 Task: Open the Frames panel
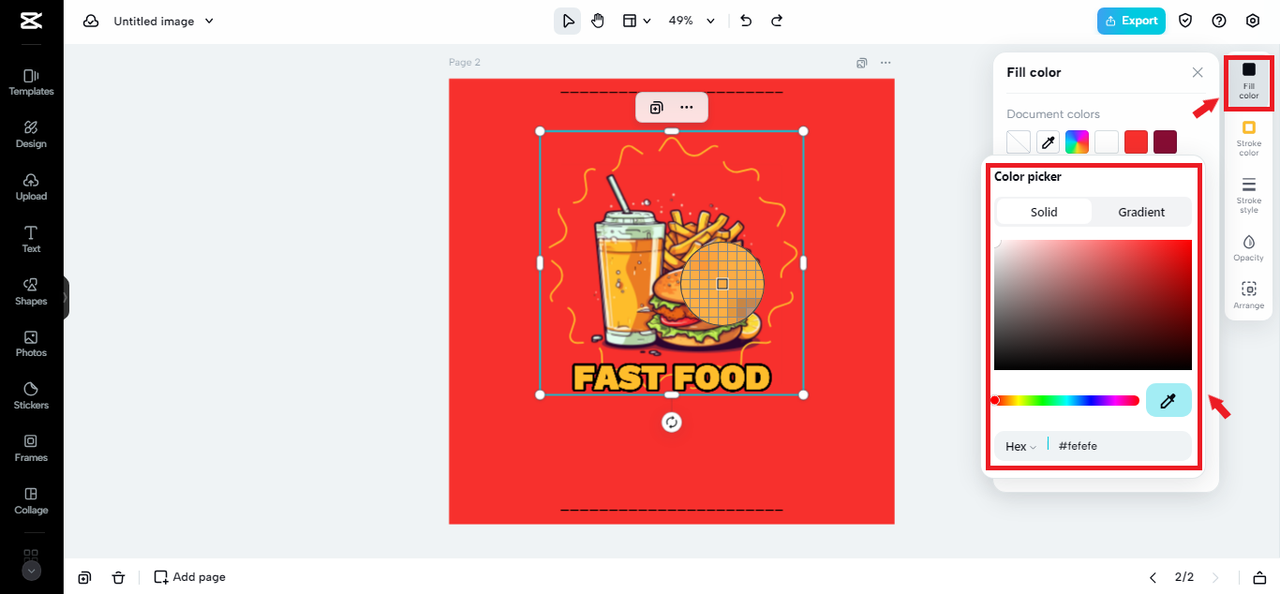pos(31,448)
